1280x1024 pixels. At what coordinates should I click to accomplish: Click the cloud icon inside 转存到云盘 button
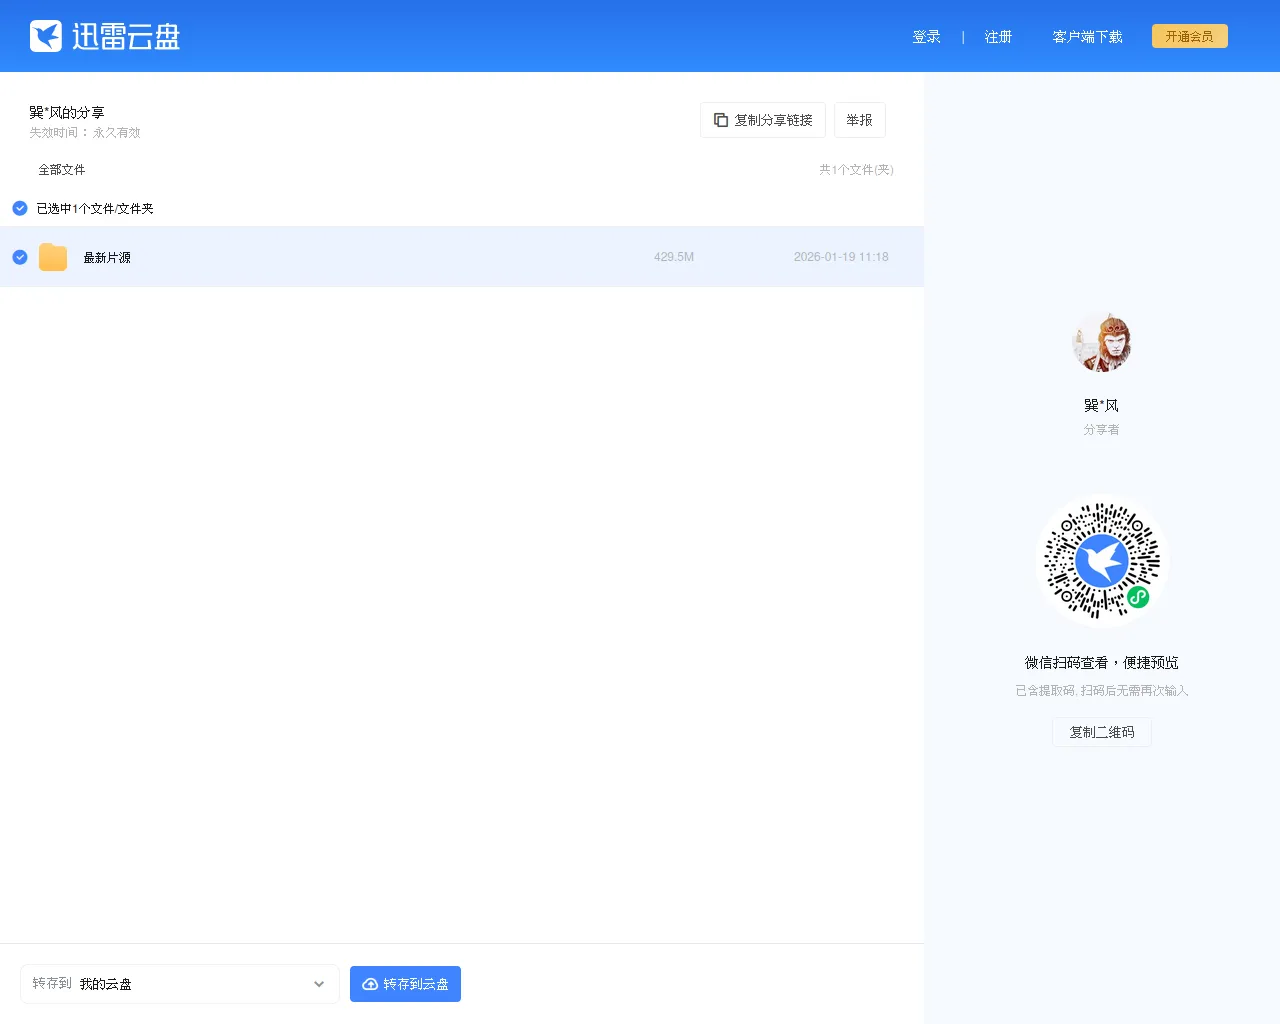click(369, 984)
